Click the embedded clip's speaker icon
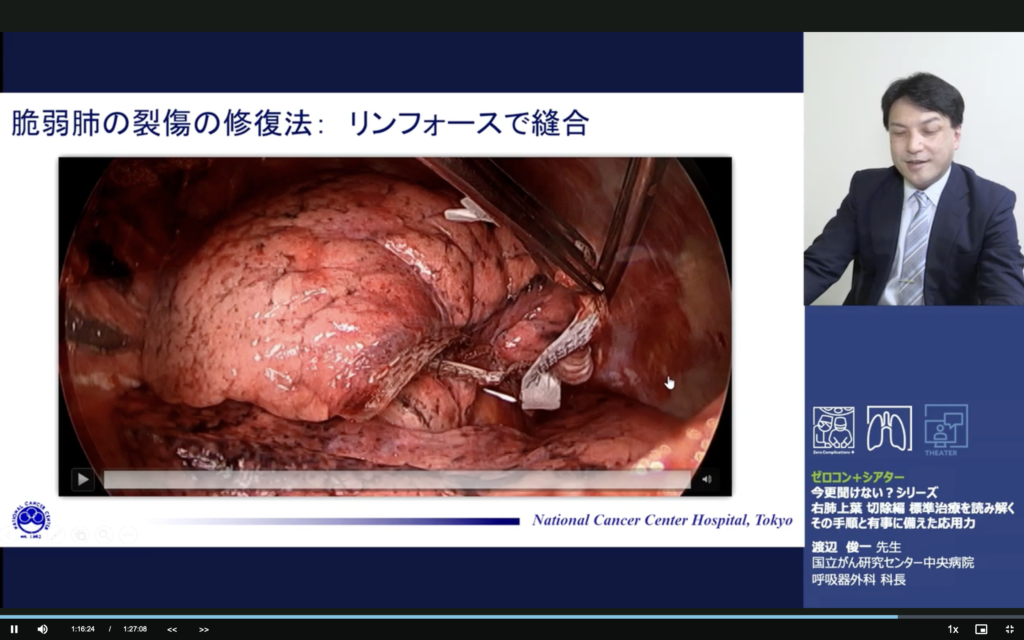This screenshot has height=640, width=1024. coord(706,480)
